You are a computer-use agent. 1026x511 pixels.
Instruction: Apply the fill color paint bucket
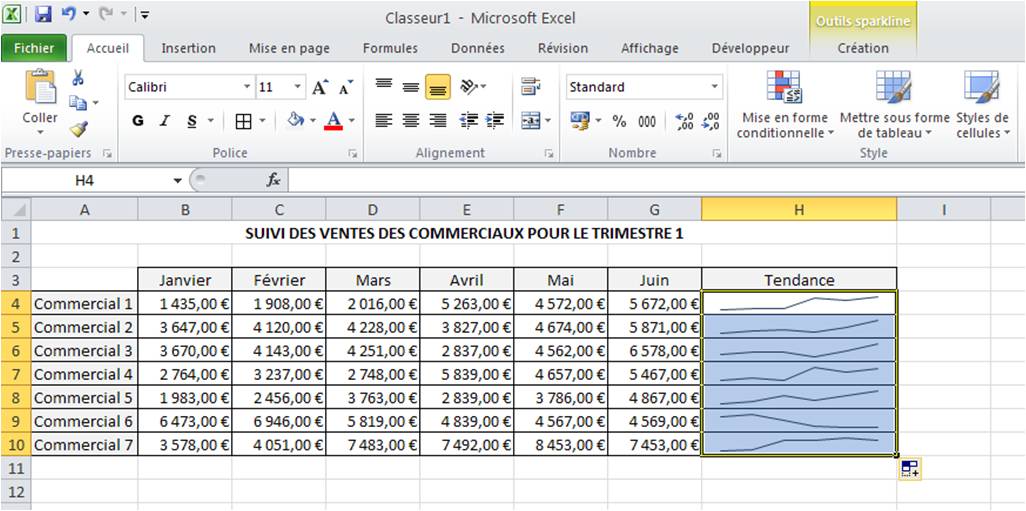296,120
